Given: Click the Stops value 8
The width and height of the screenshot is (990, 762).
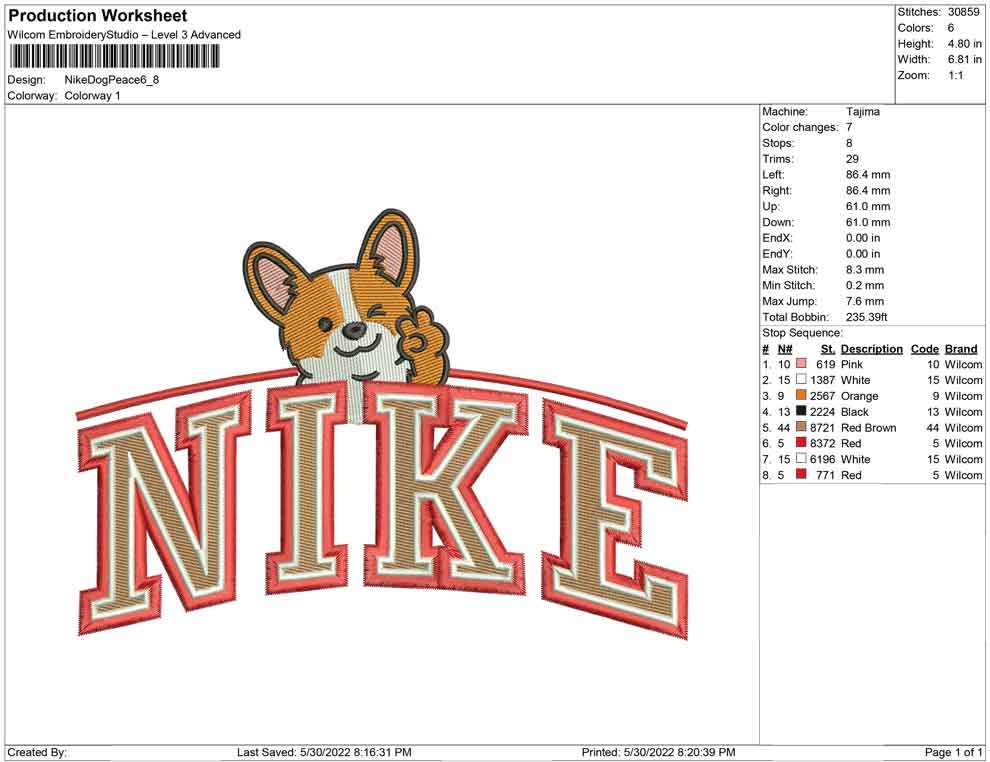Looking at the screenshot, I should (x=849, y=143).
